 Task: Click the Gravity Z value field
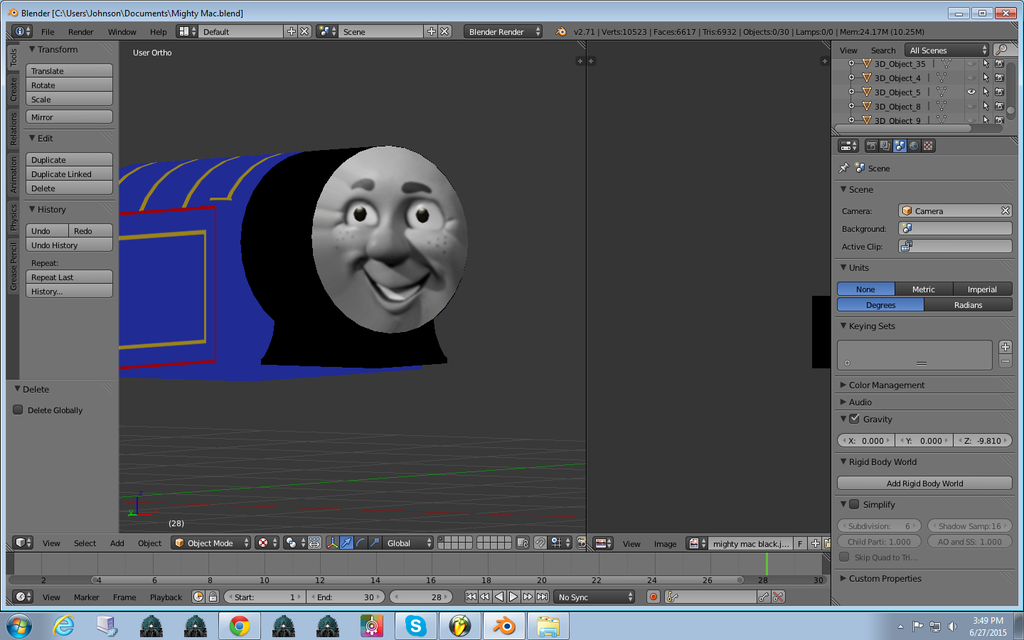983,440
